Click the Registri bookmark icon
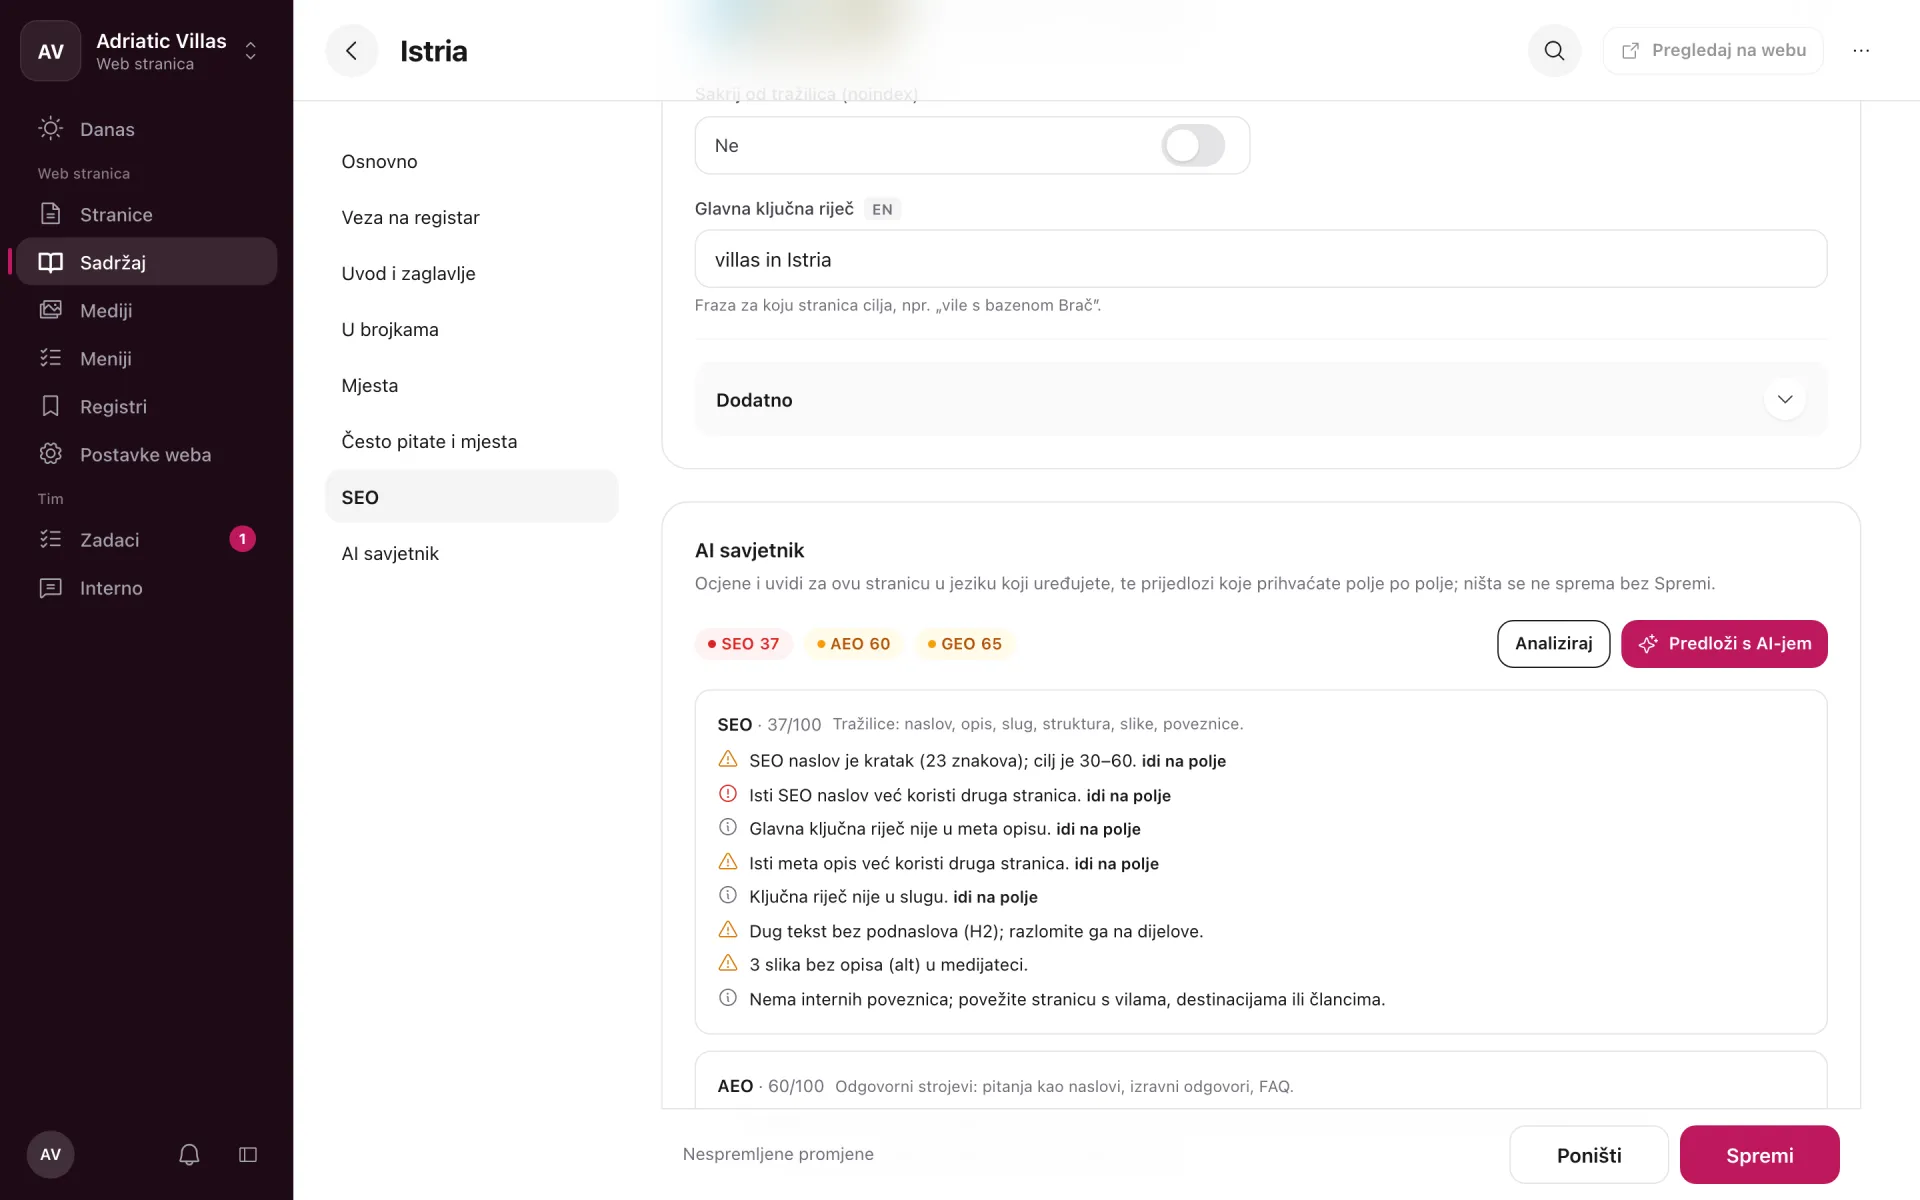This screenshot has height=1200, width=1920. tap(50, 406)
